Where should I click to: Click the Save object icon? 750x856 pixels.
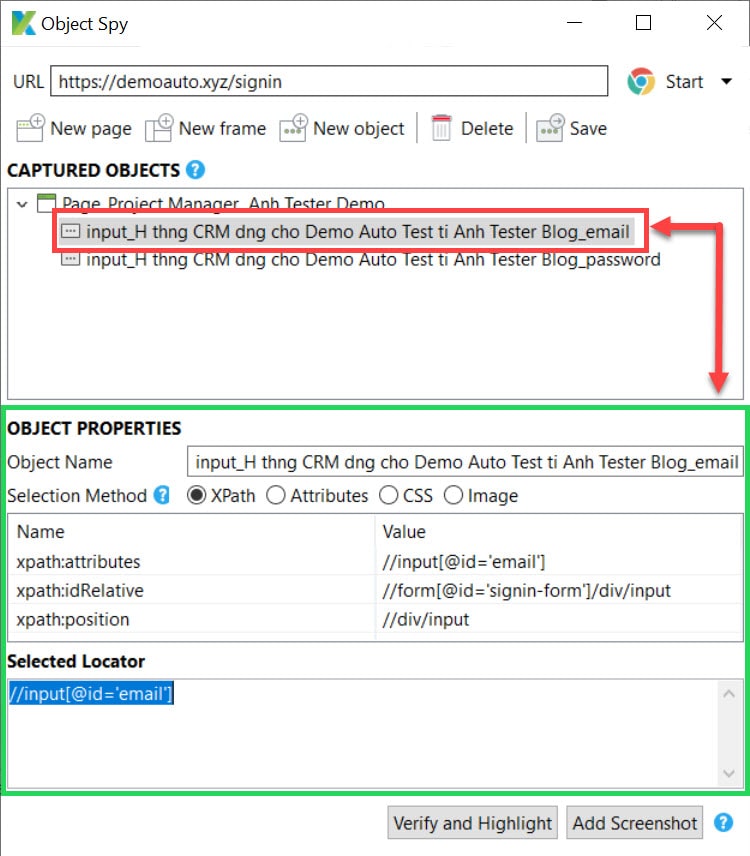550,128
